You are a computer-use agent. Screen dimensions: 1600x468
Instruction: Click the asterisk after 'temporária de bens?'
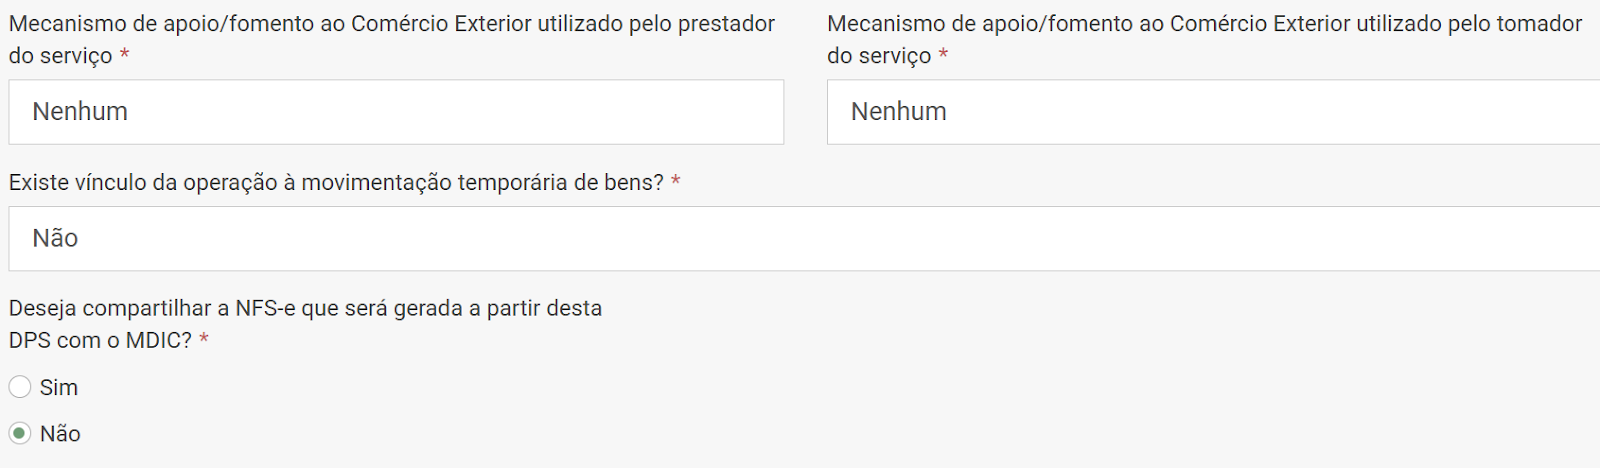(676, 182)
